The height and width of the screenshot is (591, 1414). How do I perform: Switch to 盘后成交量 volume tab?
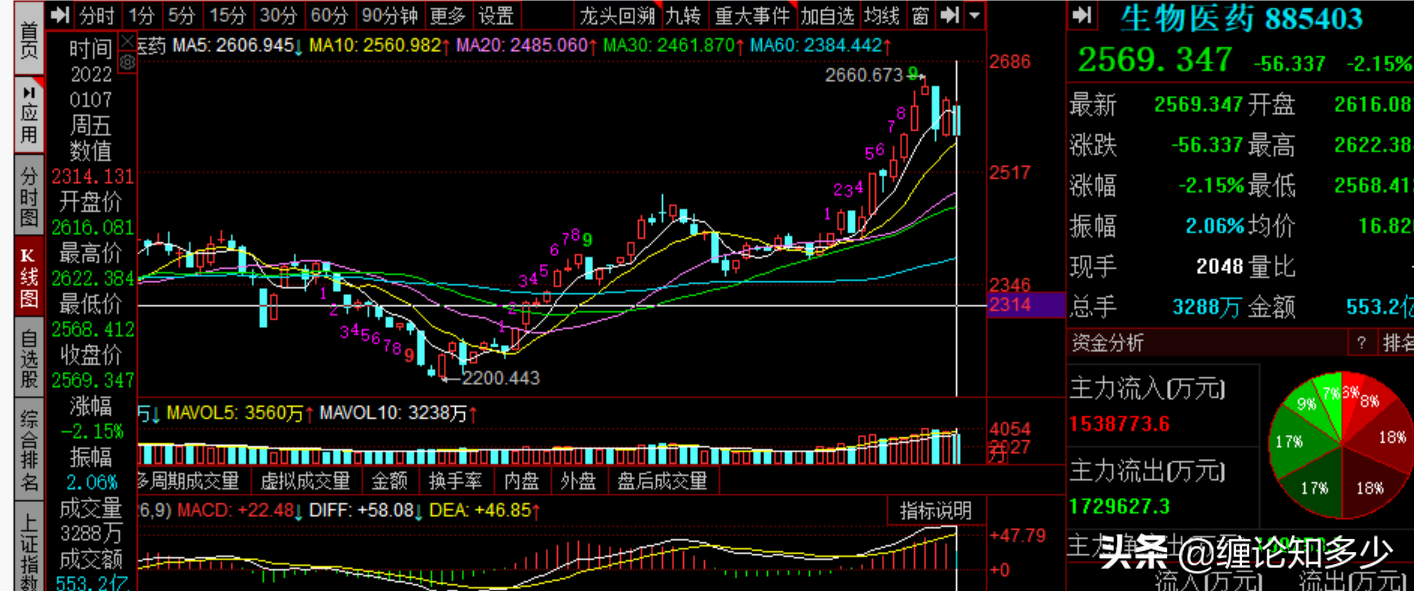662,481
